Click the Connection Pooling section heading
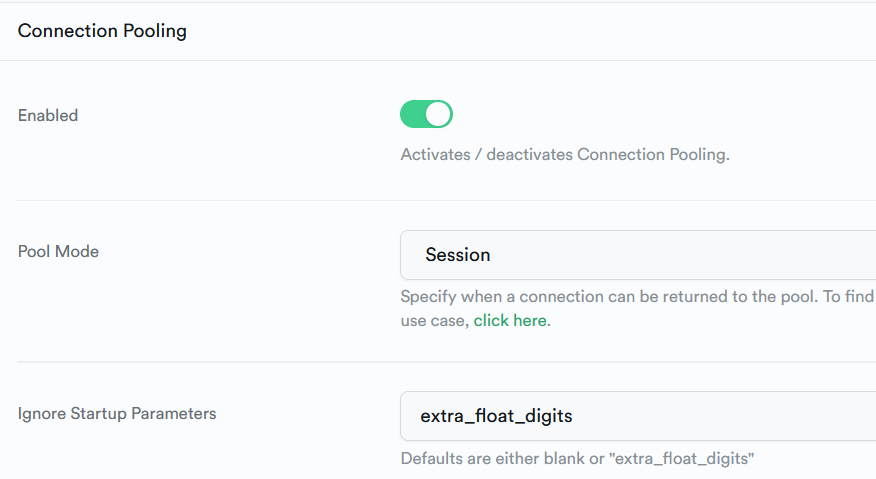 102,31
